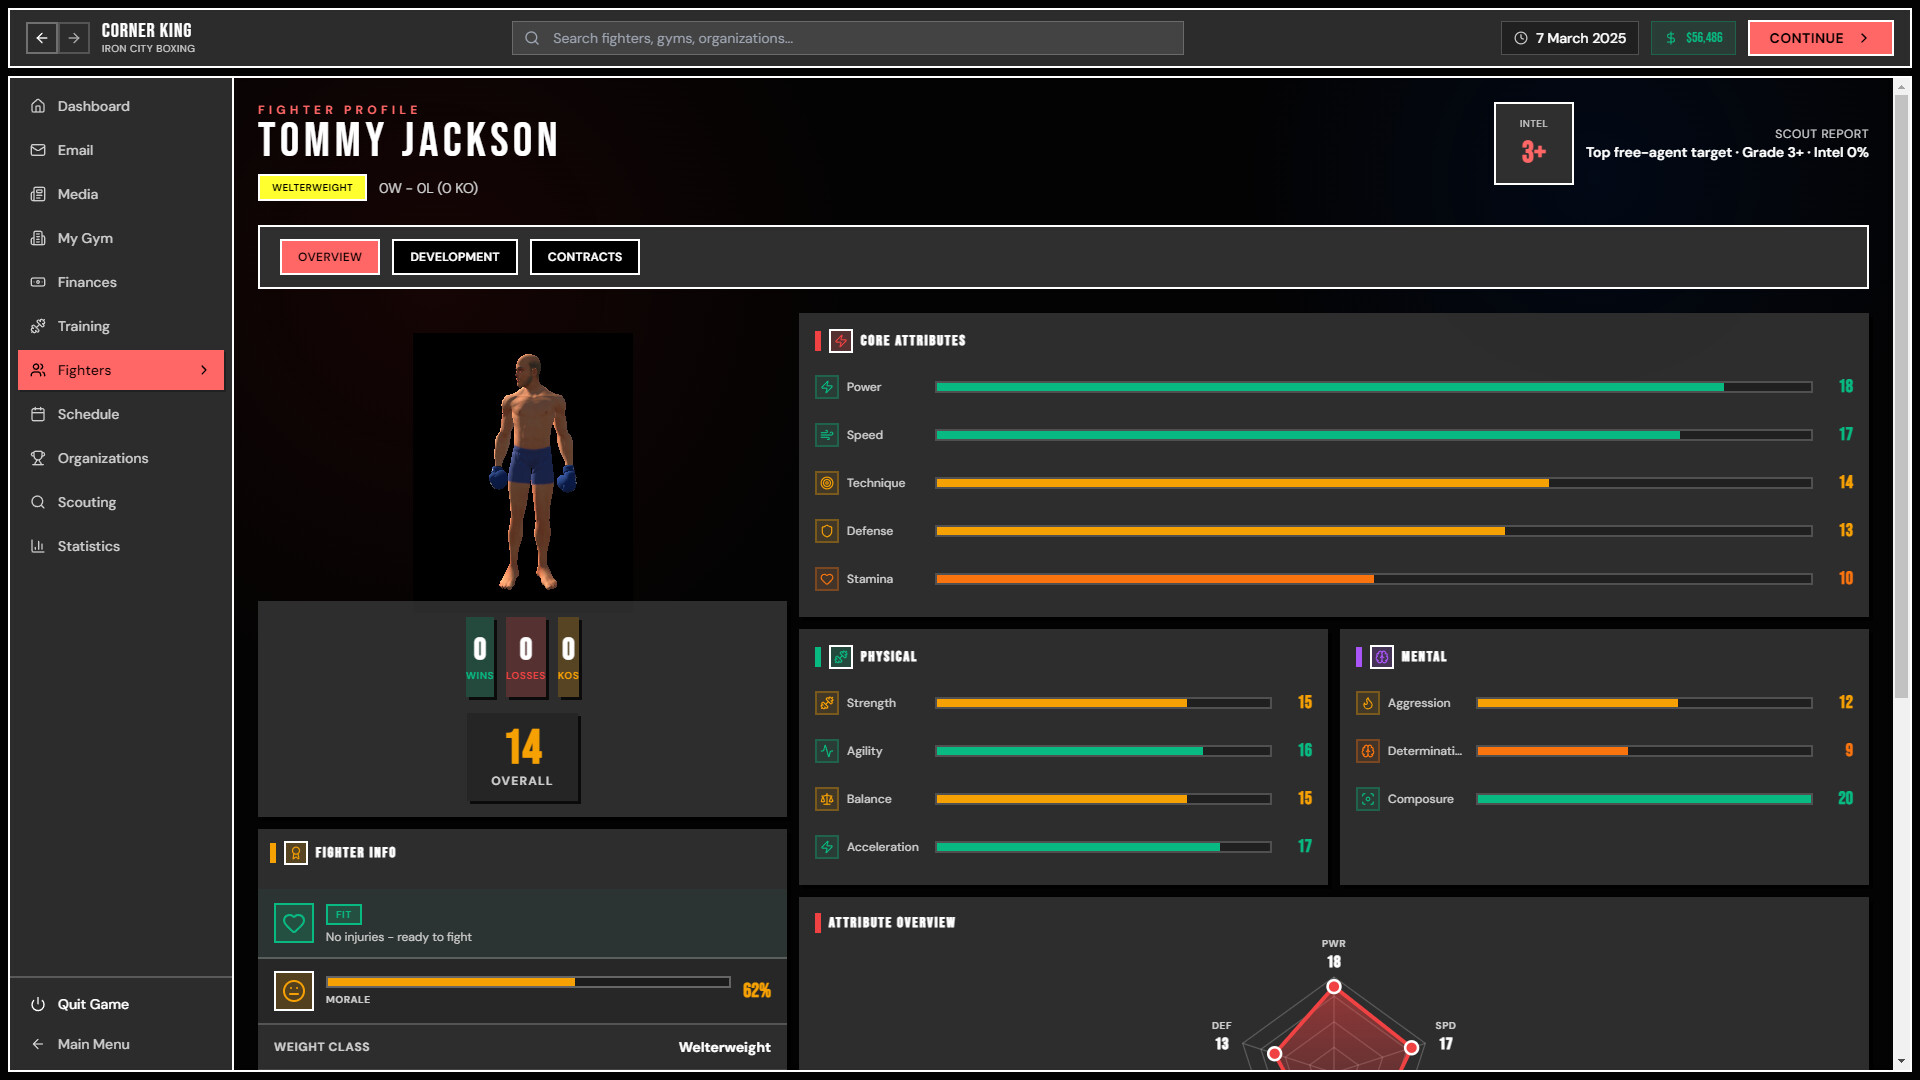The image size is (1920, 1080).
Task: Open the Contracts tab
Action: (x=584, y=256)
